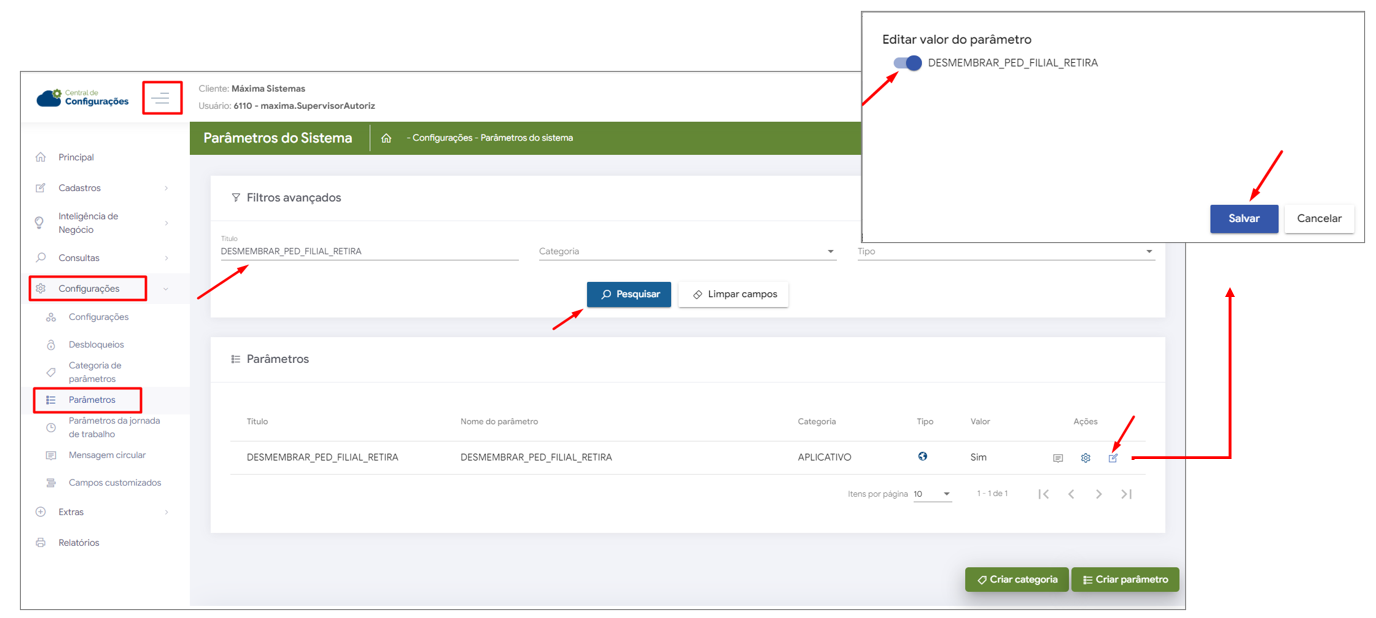Click the hamburger menu icon
The image size is (1376, 618).
(161, 98)
